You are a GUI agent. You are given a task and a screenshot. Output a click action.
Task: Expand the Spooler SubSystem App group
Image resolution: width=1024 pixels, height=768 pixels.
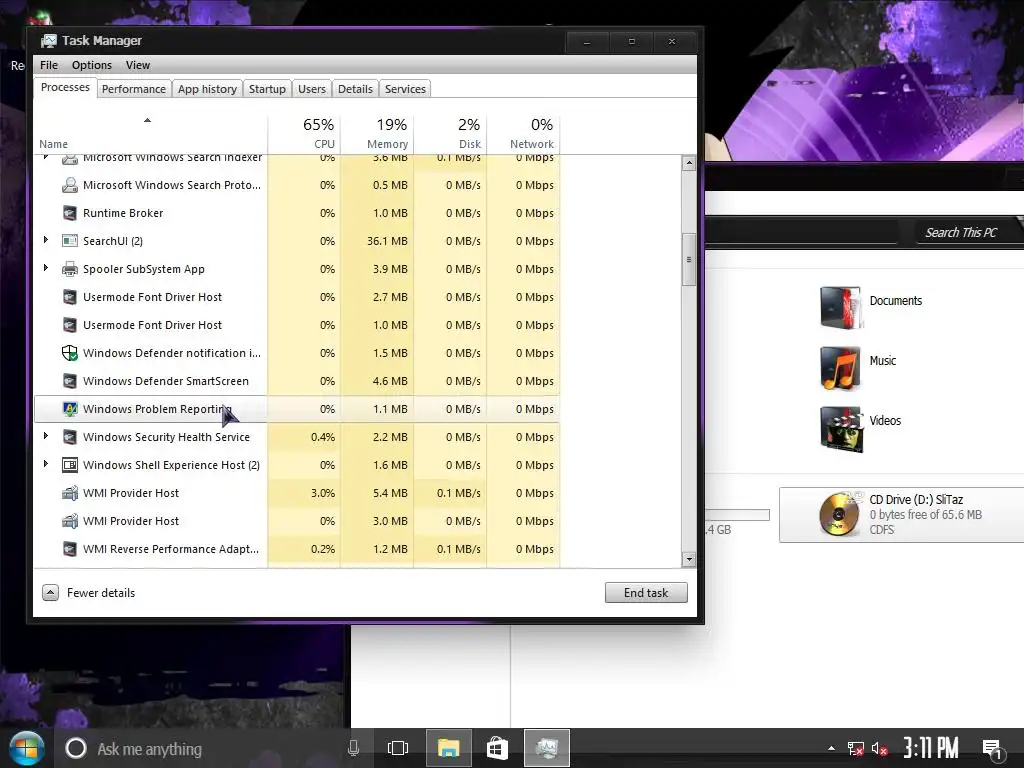[x=46, y=268]
